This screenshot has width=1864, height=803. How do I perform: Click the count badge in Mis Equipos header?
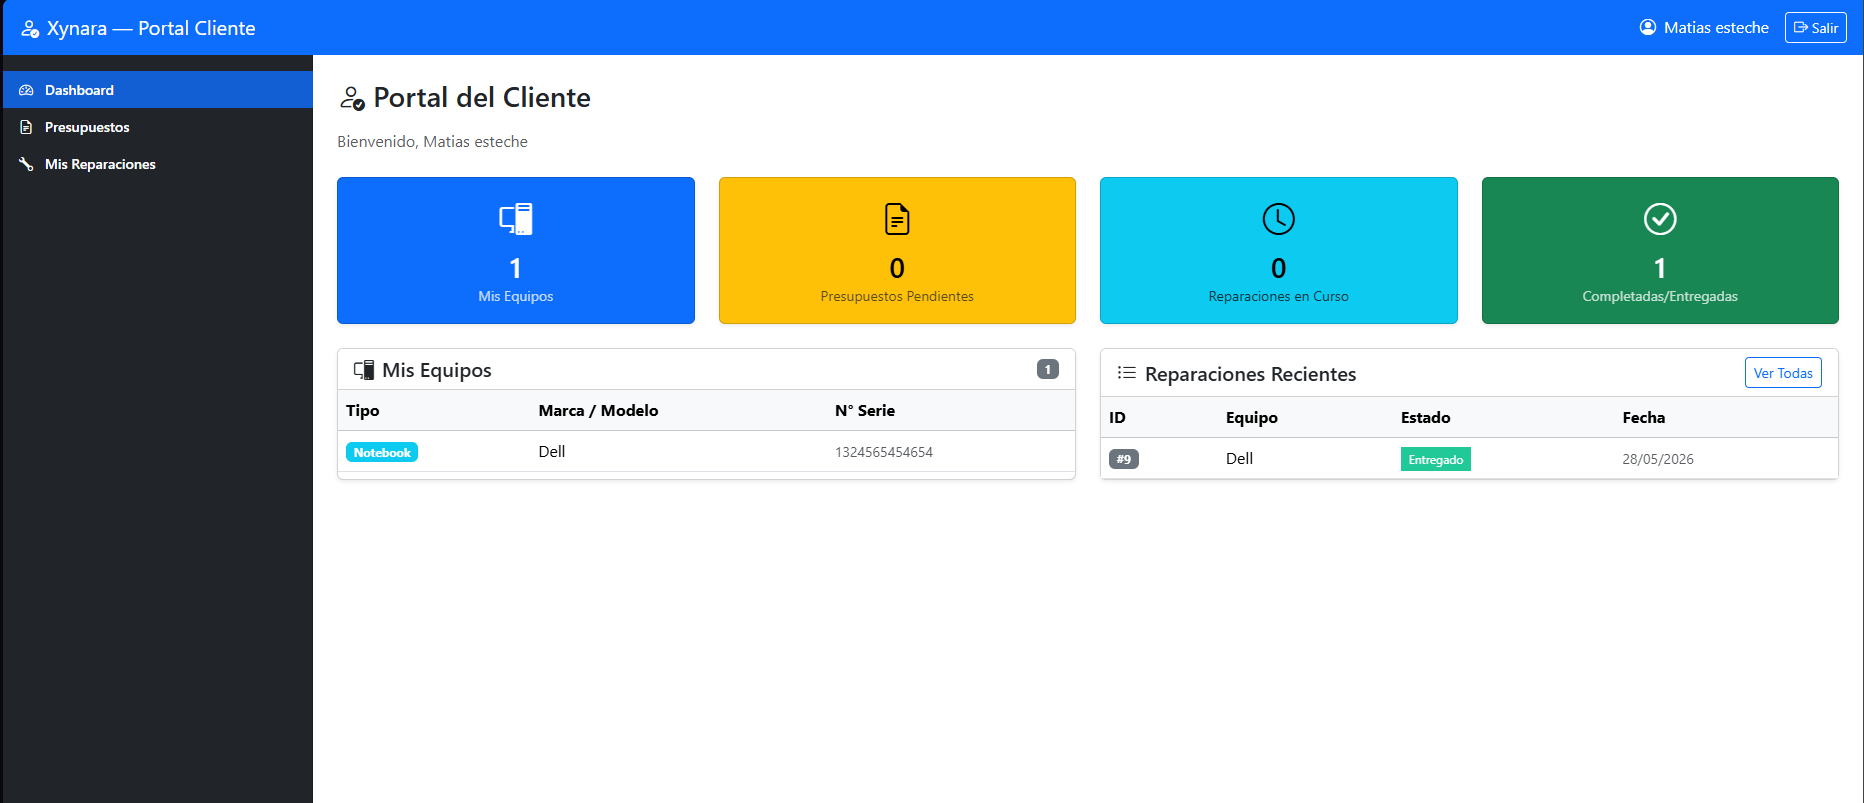coord(1048,369)
